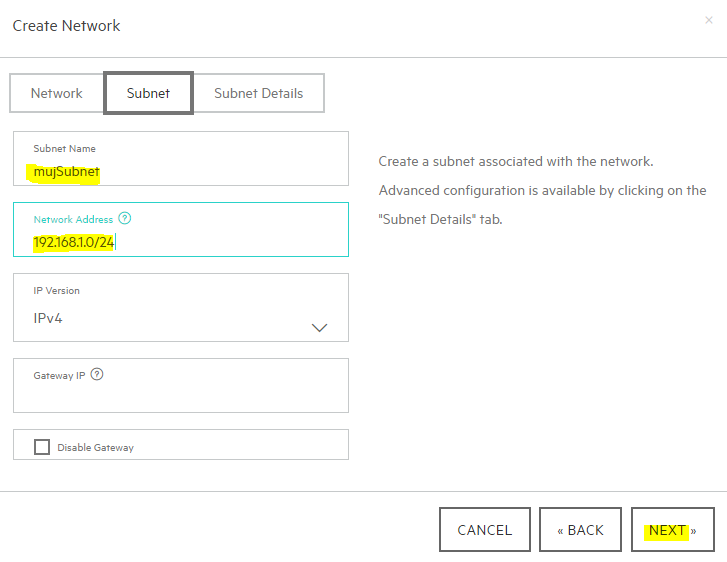Open the Gateway IP help icon
This screenshot has height=562, width=727.
click(x=97, y=374)
